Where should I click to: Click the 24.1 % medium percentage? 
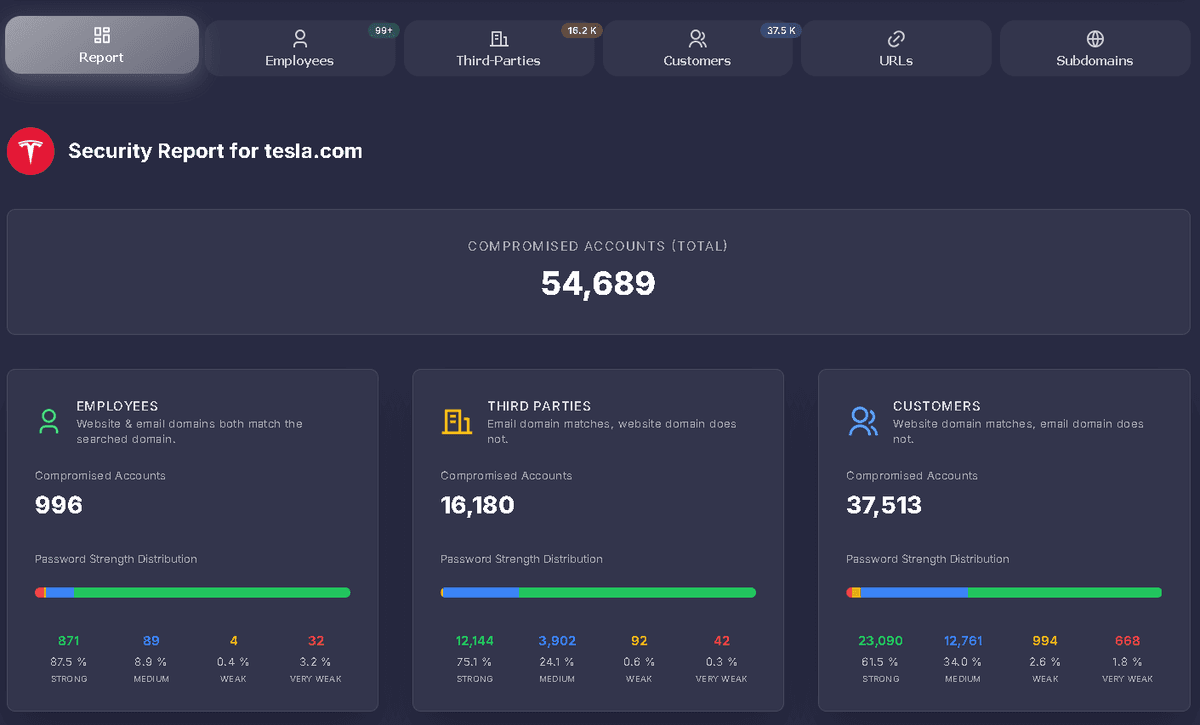coord(557,662)
